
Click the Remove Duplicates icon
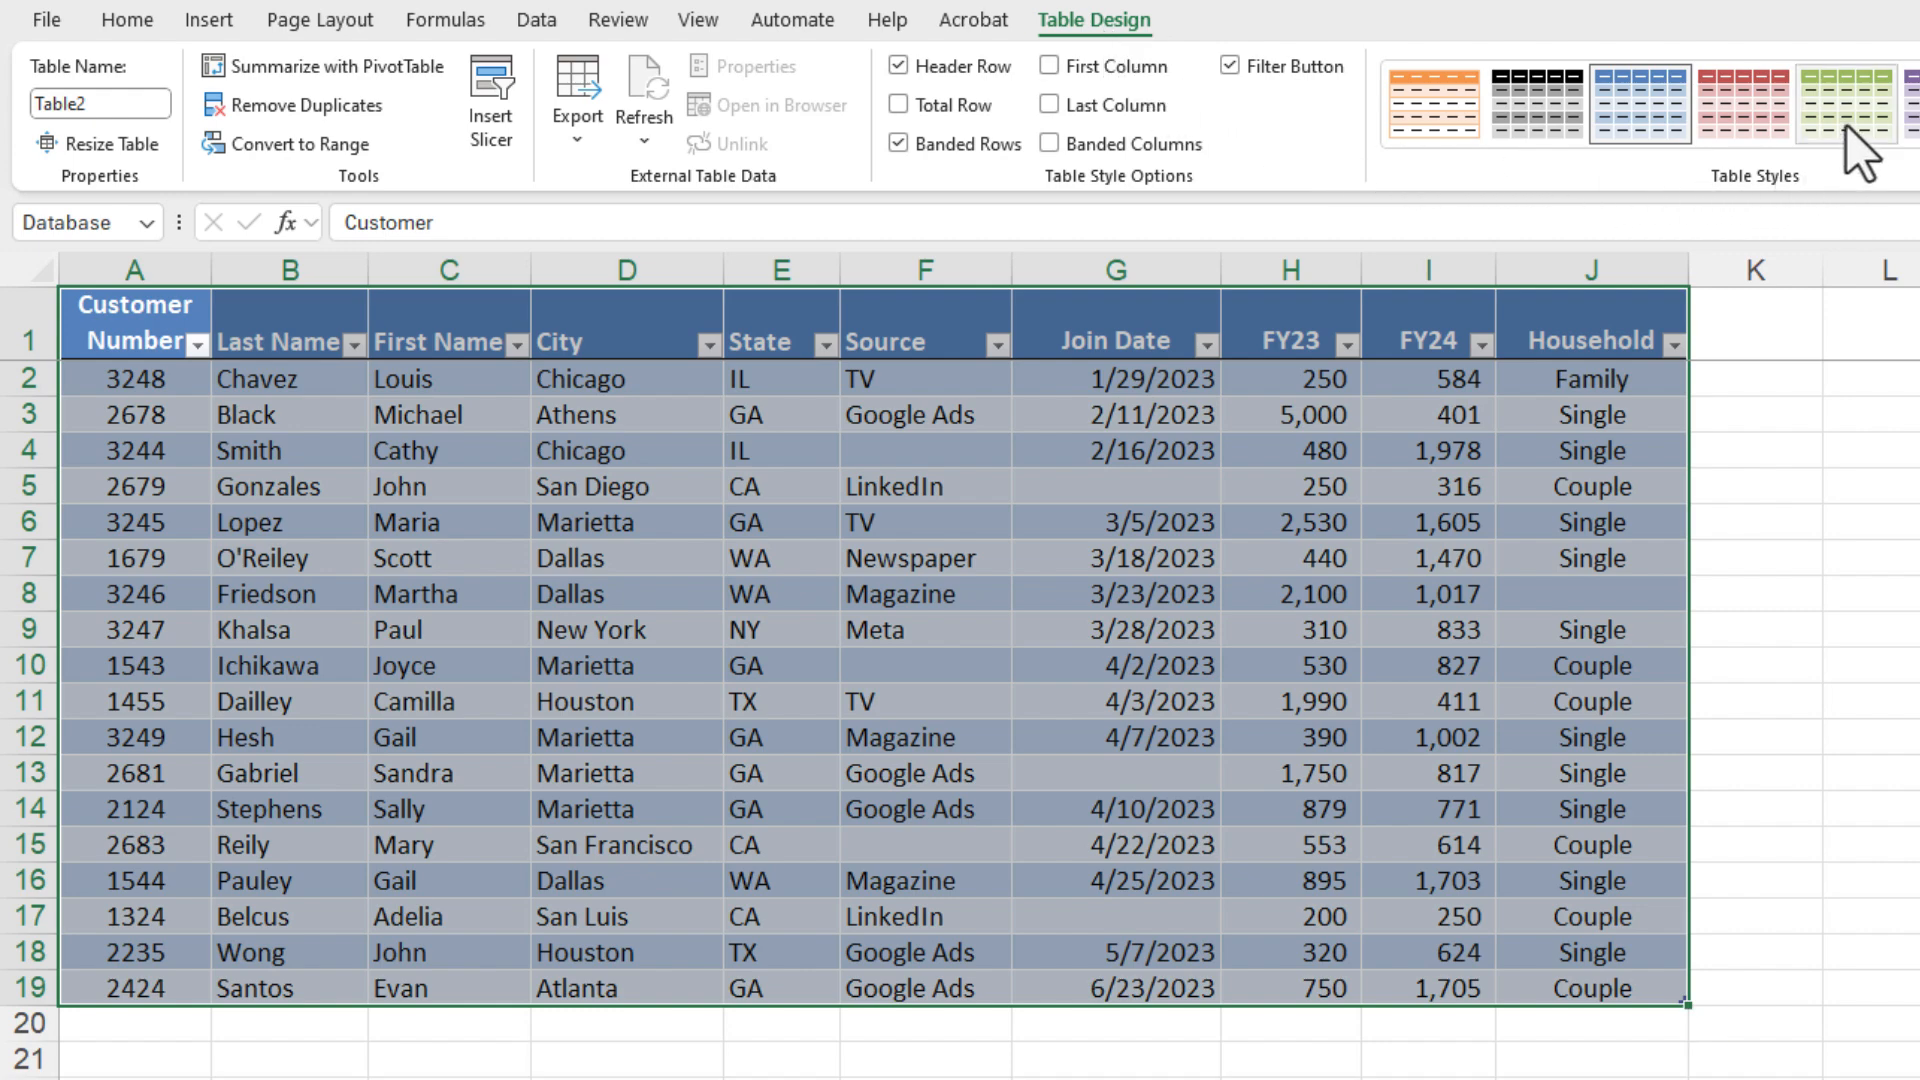pos(213,105)
